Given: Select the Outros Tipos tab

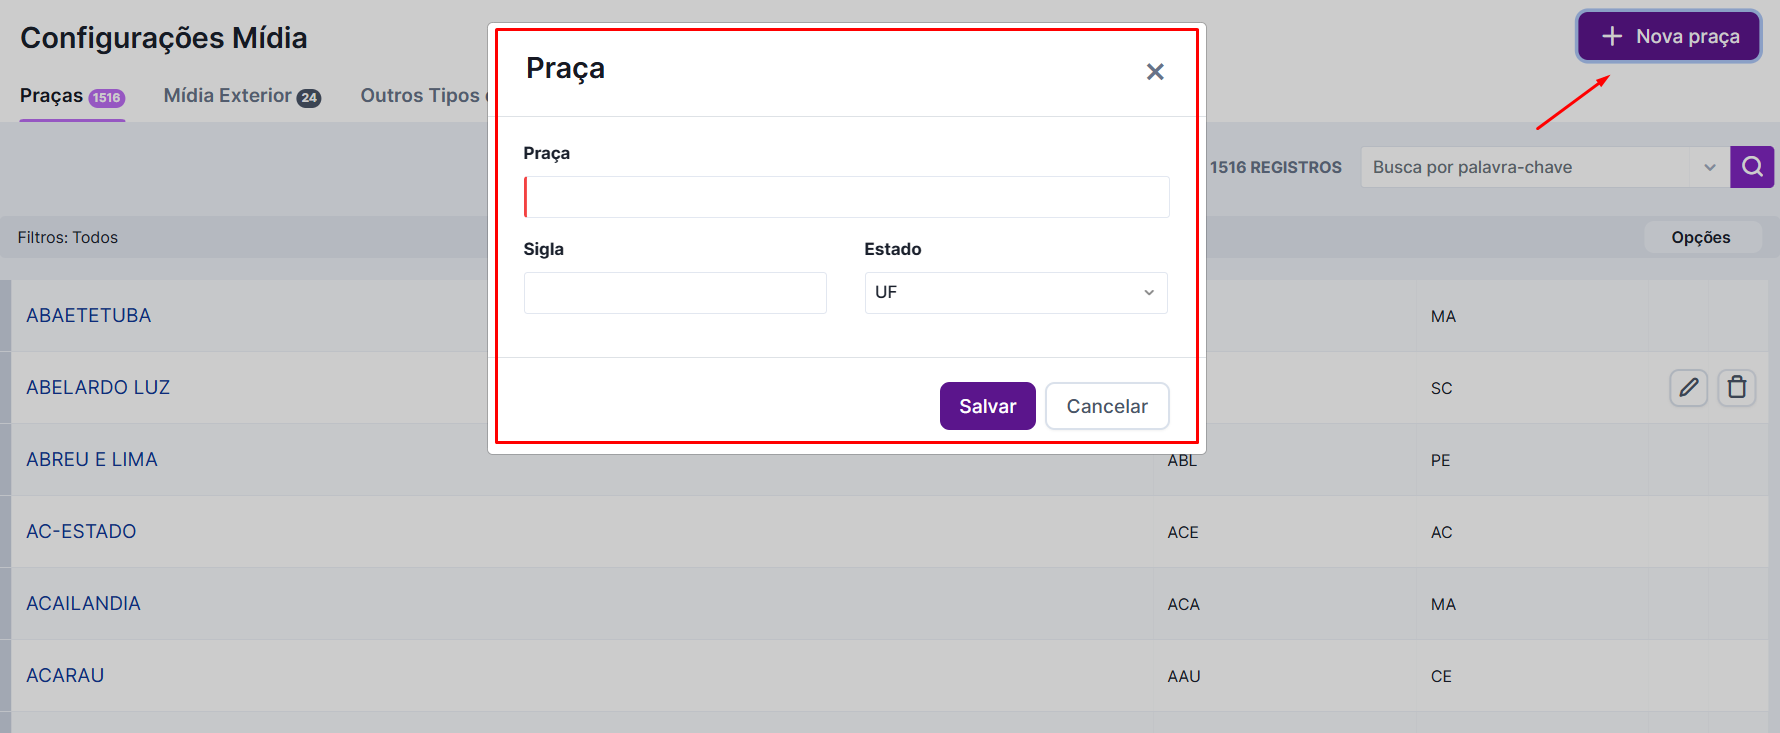Looking at the screenshot, I should coord(422,96).
